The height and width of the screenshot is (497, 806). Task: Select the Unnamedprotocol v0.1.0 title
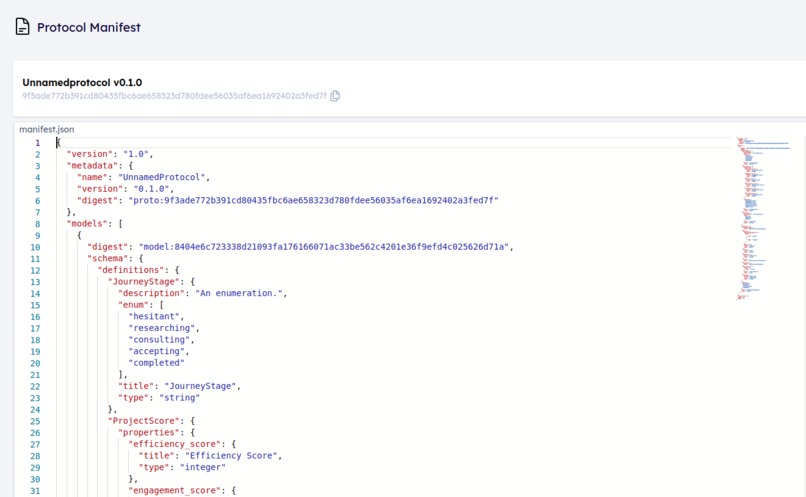(82, 82)
